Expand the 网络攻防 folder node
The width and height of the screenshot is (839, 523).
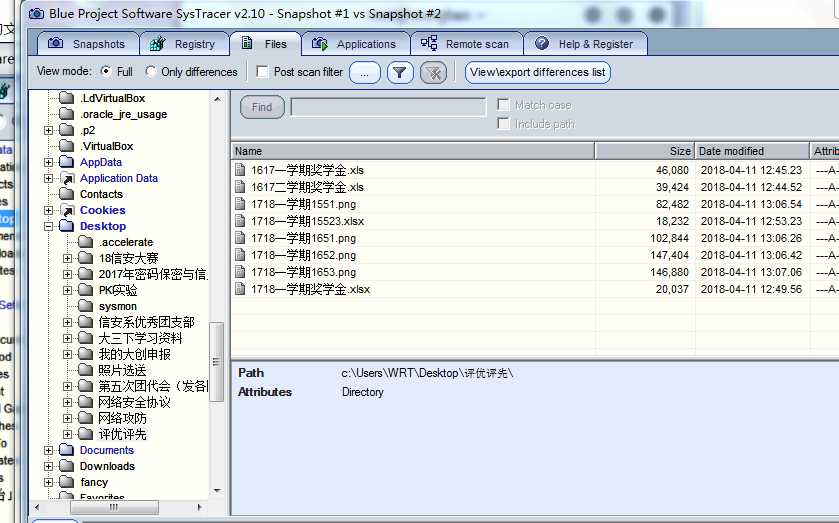point(67,418)
